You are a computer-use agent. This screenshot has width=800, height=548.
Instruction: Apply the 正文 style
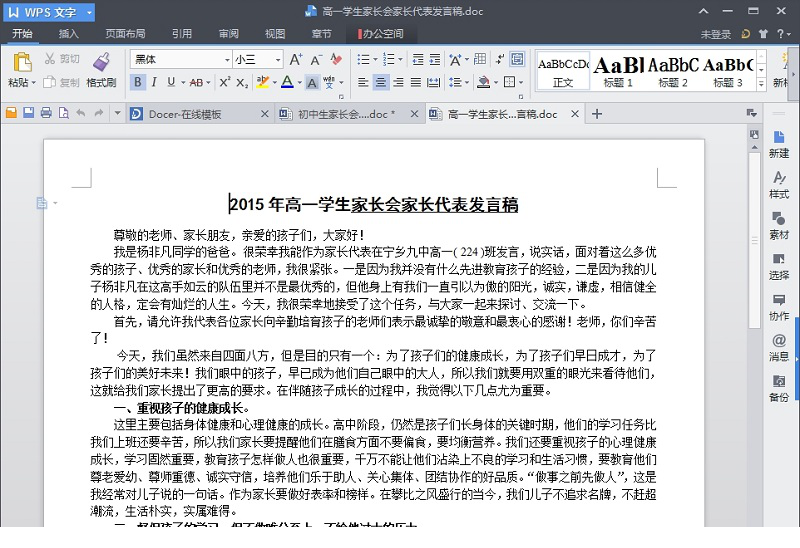[563, 71]
